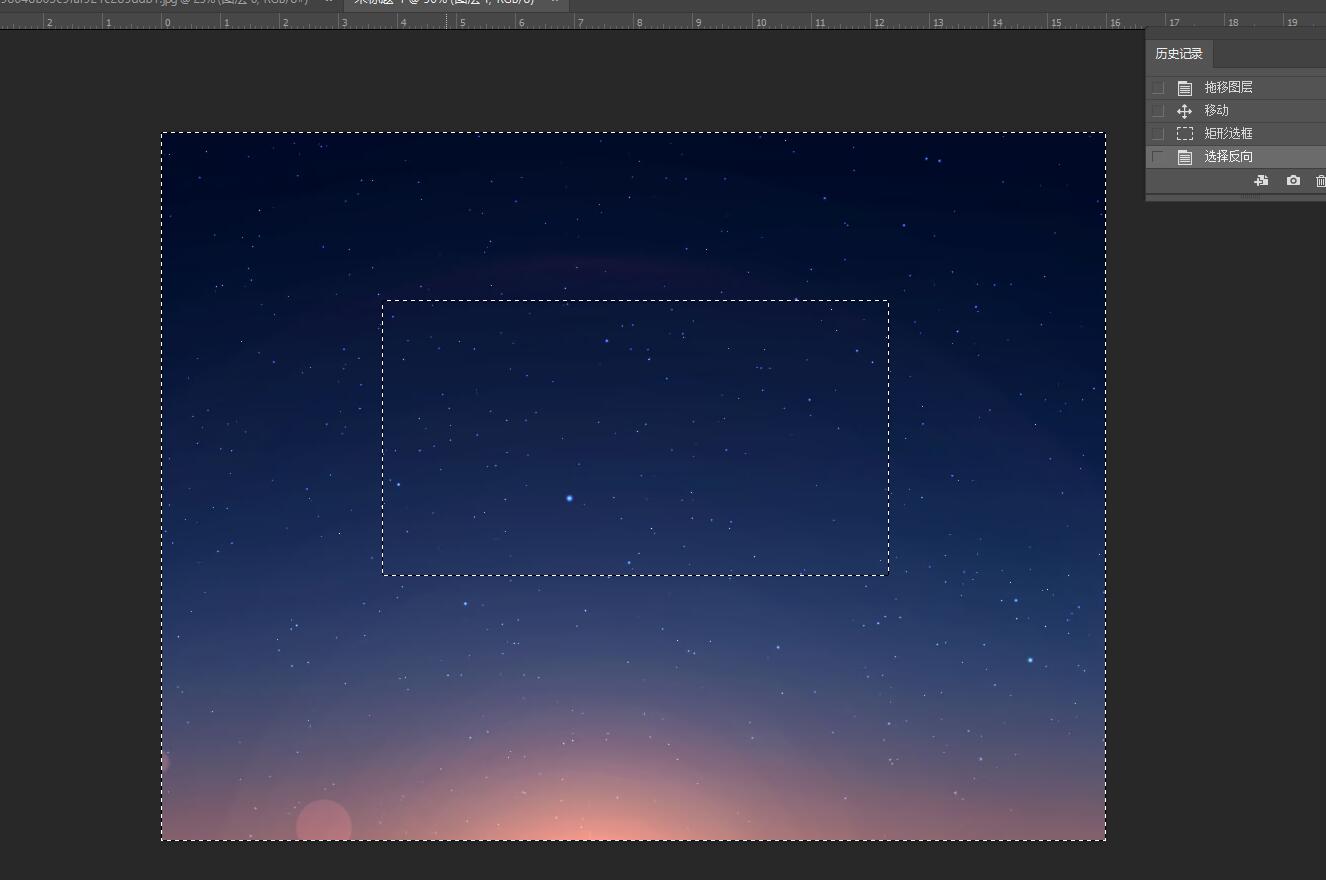
Task: Create new document from current history state
Action: click(1261, 181)
